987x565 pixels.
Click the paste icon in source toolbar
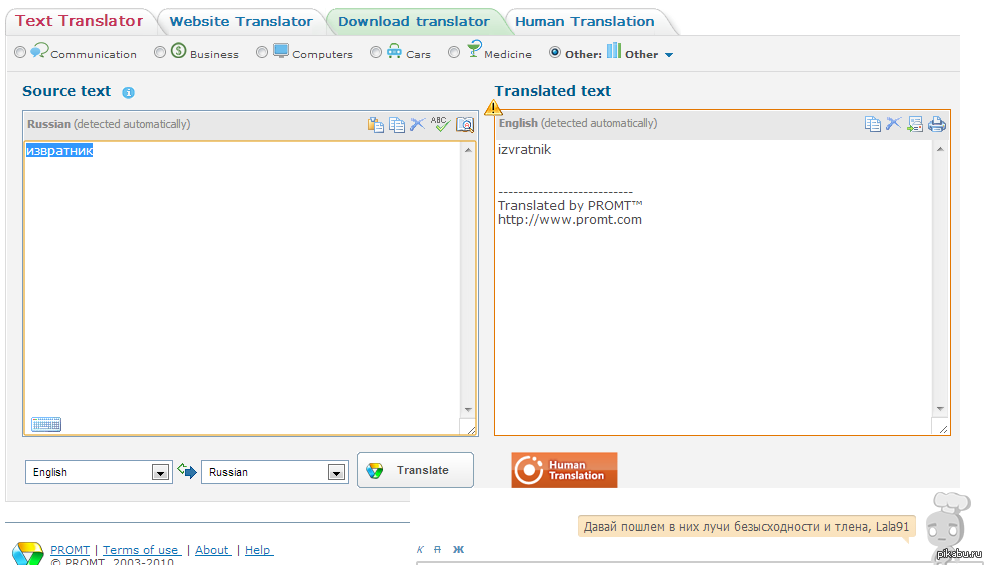[x=376, y=124]
